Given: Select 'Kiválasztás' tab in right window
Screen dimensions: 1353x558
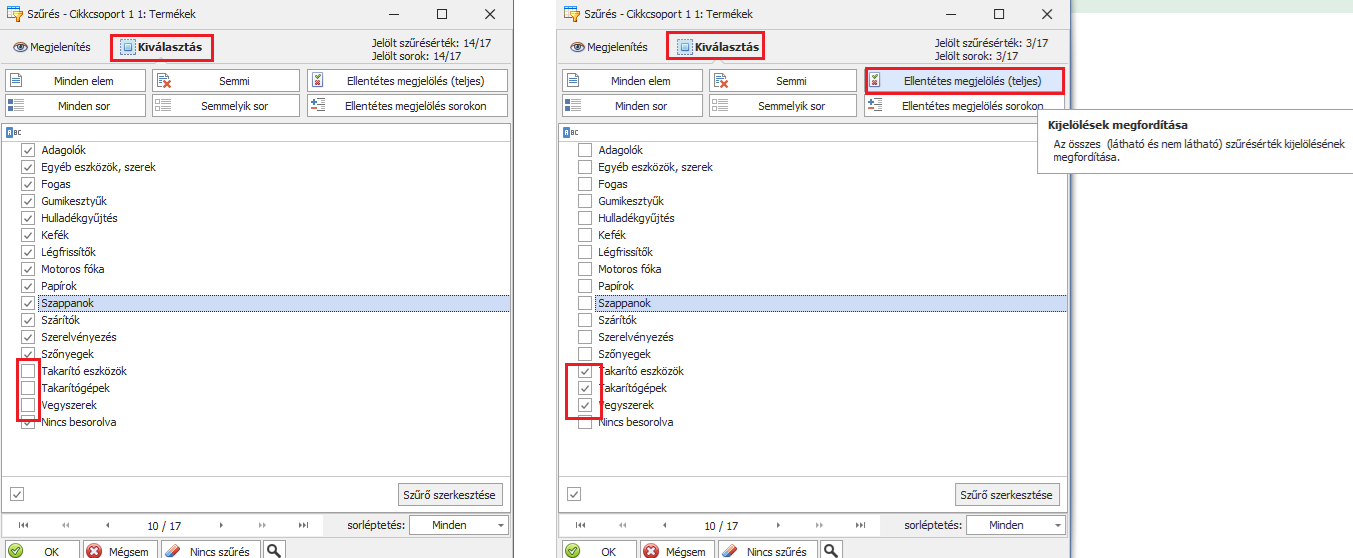Looking at the screenshot, I should click(x=718, y=47).
